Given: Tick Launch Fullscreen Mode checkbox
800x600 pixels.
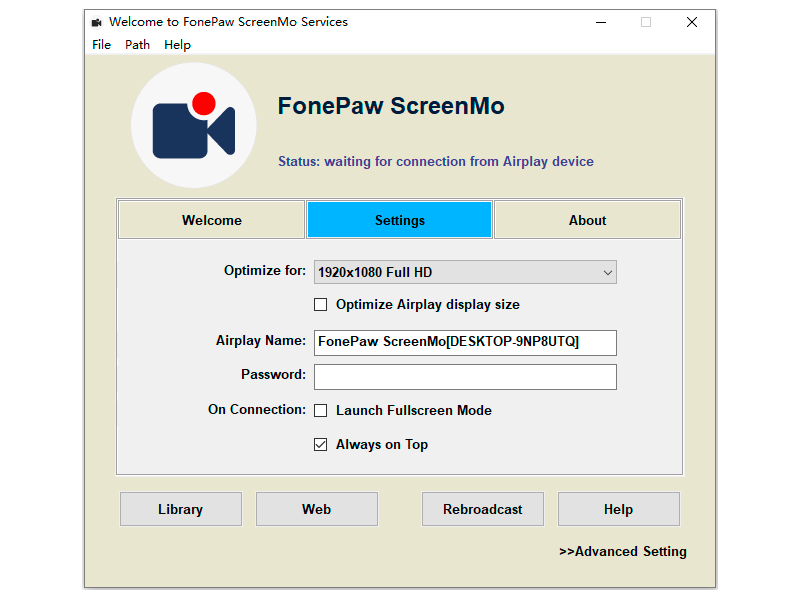Looking at the screenshot, I should click(x=320, y=411).
